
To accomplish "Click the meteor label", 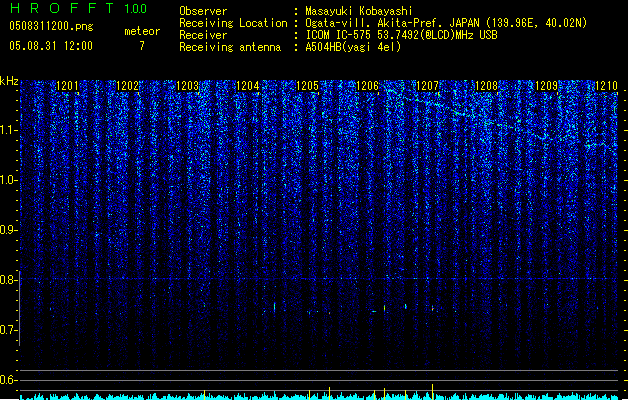I will point(142,31).
